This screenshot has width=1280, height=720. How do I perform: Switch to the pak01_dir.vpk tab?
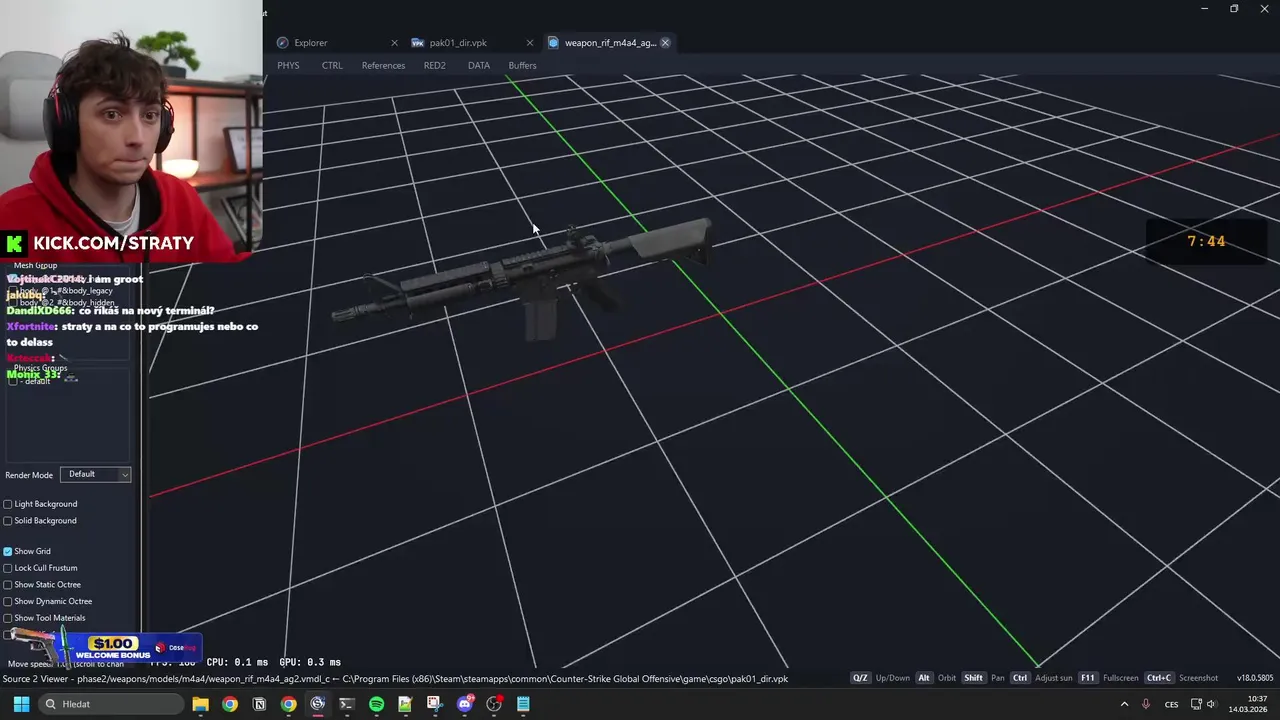(471, 43)
